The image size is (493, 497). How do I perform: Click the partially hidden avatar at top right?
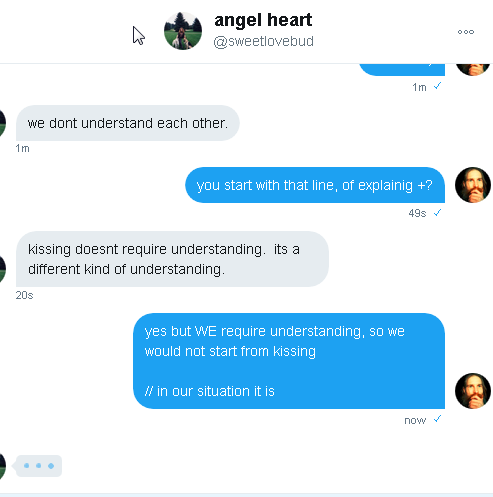473,69
